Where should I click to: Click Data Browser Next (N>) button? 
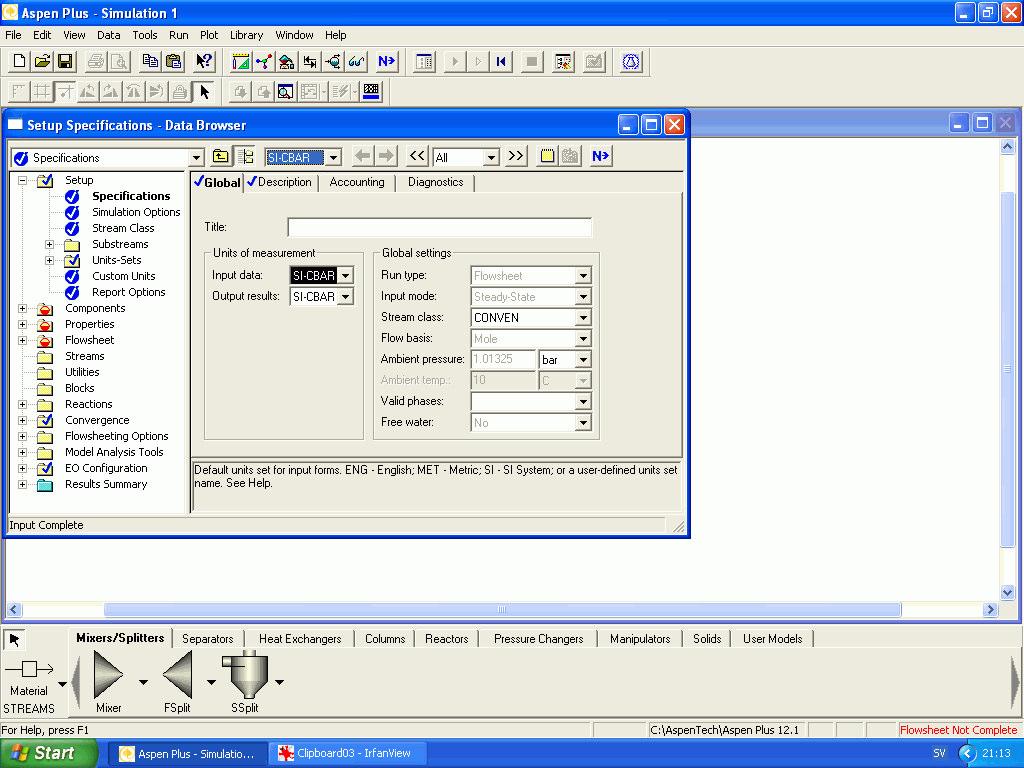(x=600, y=156)
